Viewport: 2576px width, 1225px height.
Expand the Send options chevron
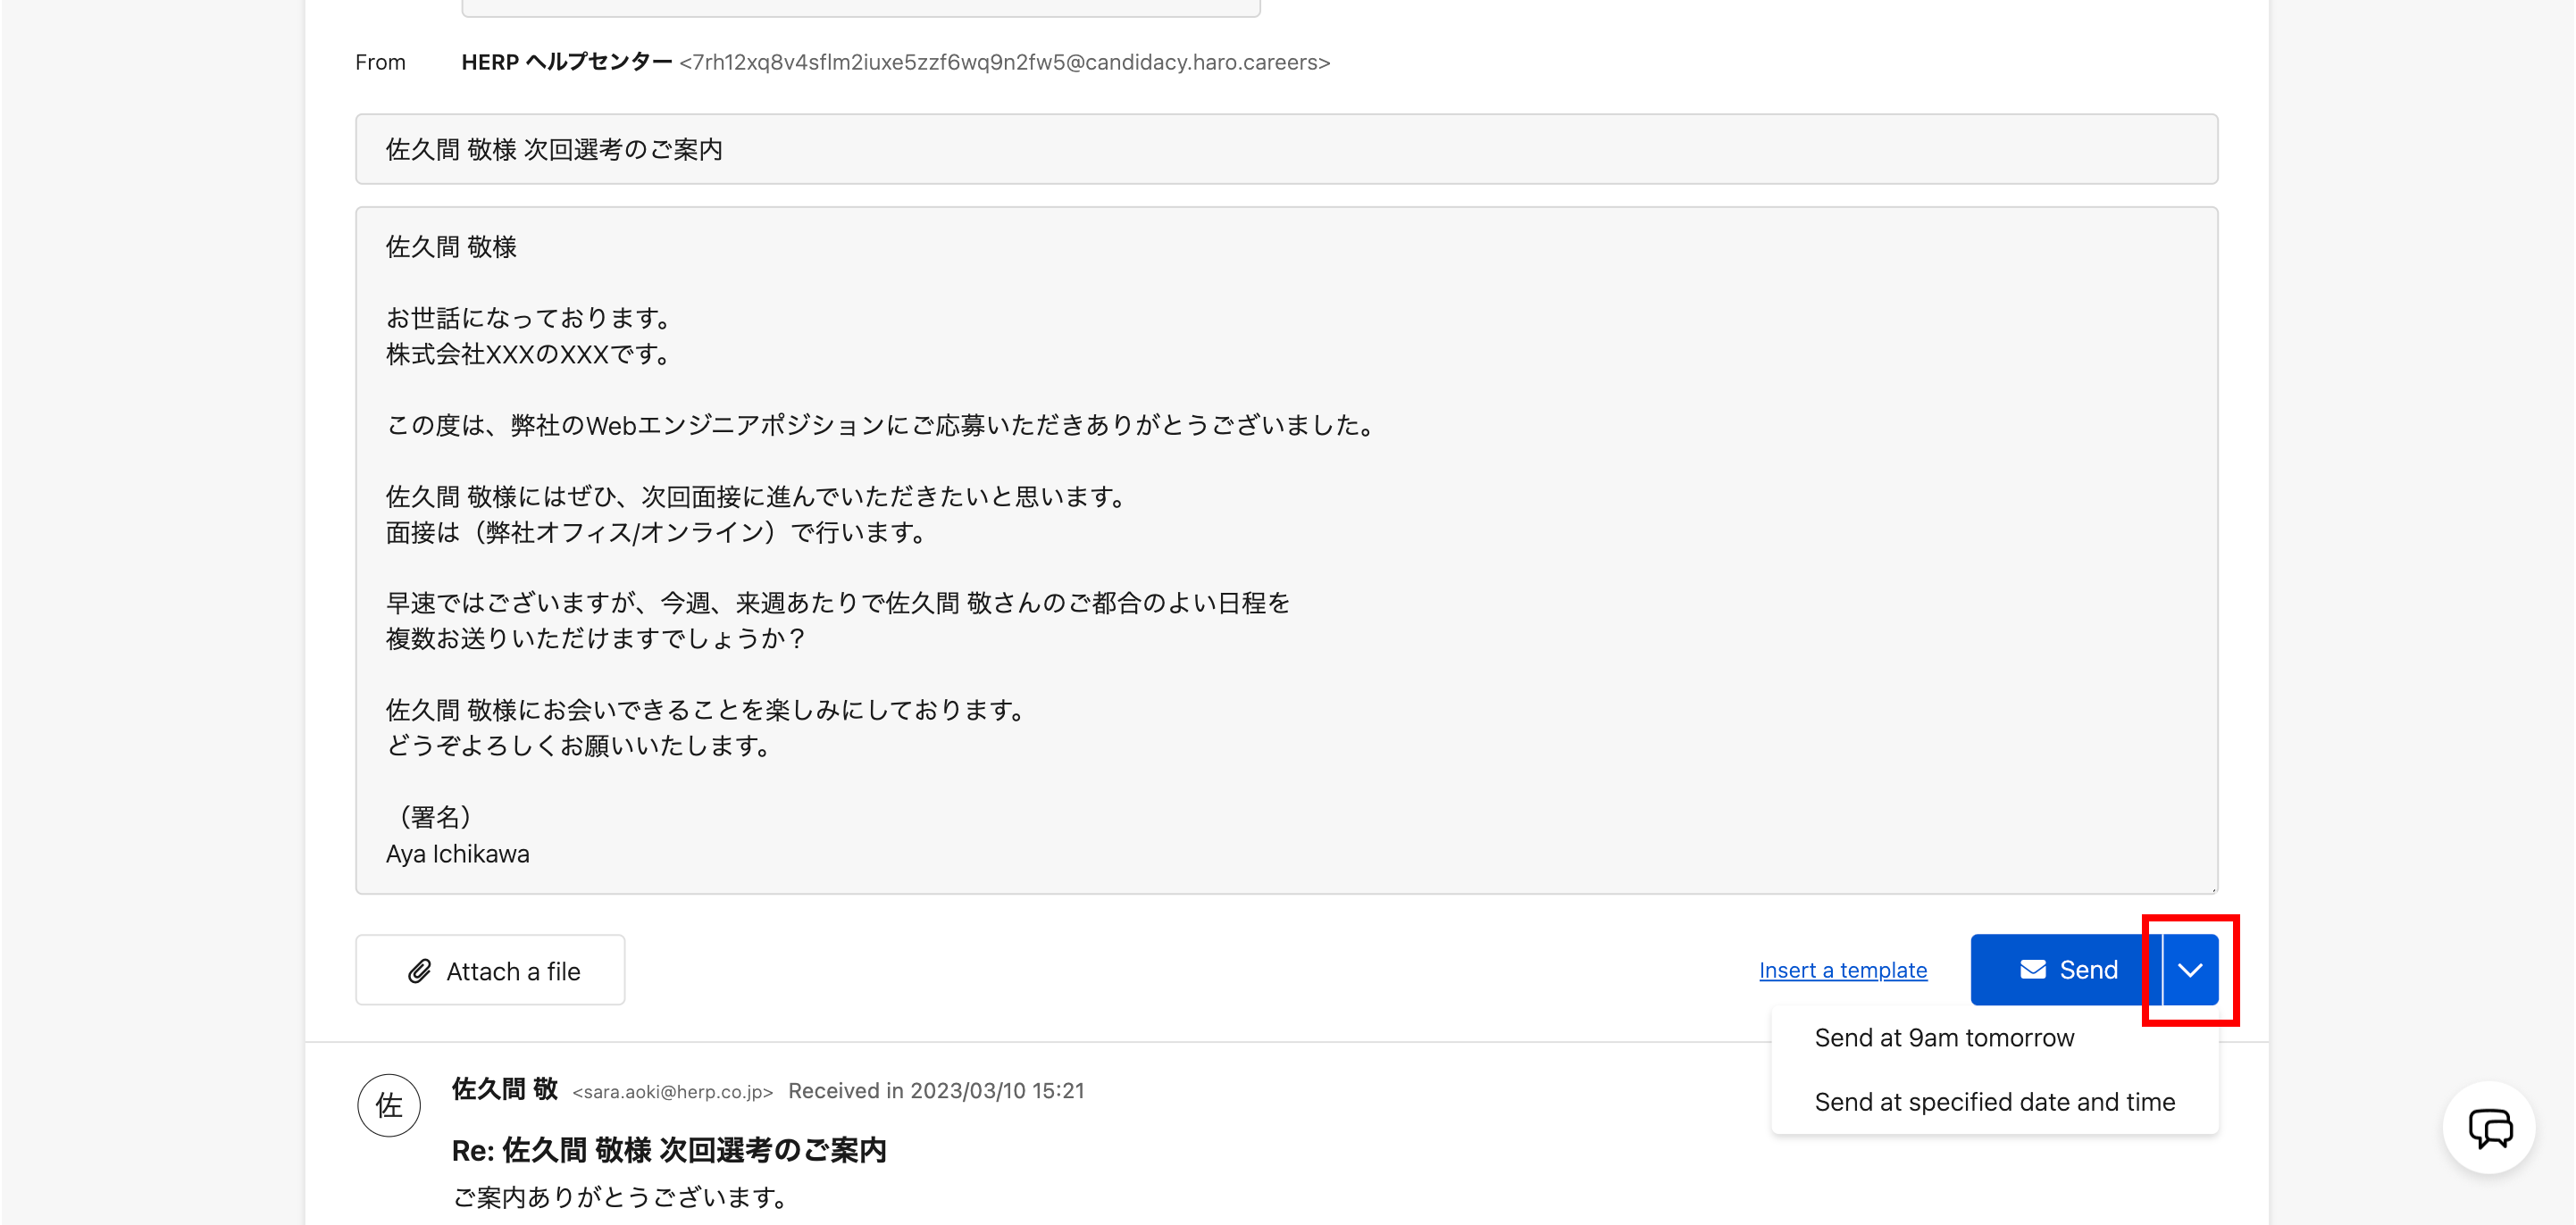coord(2190,969)
